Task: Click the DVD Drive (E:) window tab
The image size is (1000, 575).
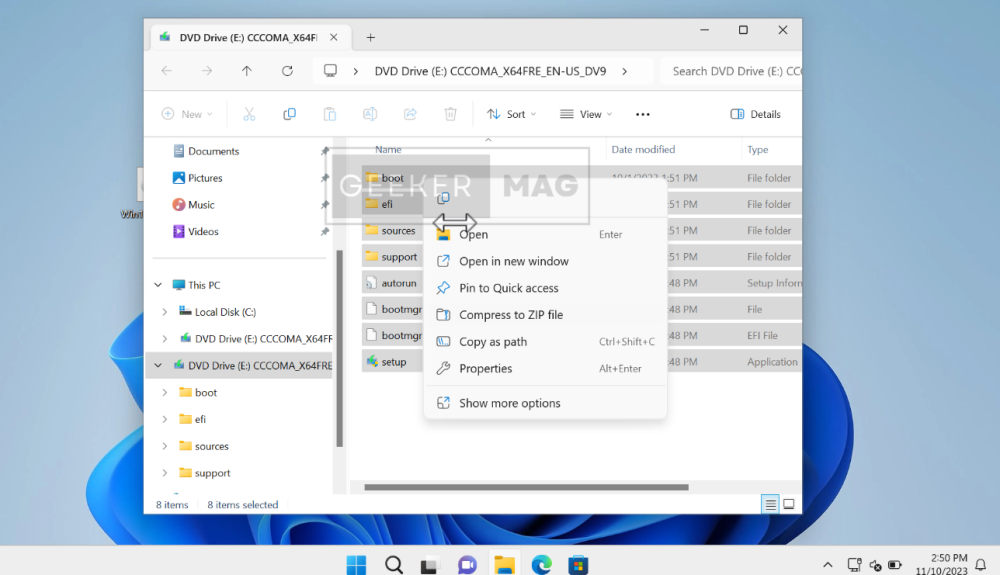Action: [x=249, y=38]
